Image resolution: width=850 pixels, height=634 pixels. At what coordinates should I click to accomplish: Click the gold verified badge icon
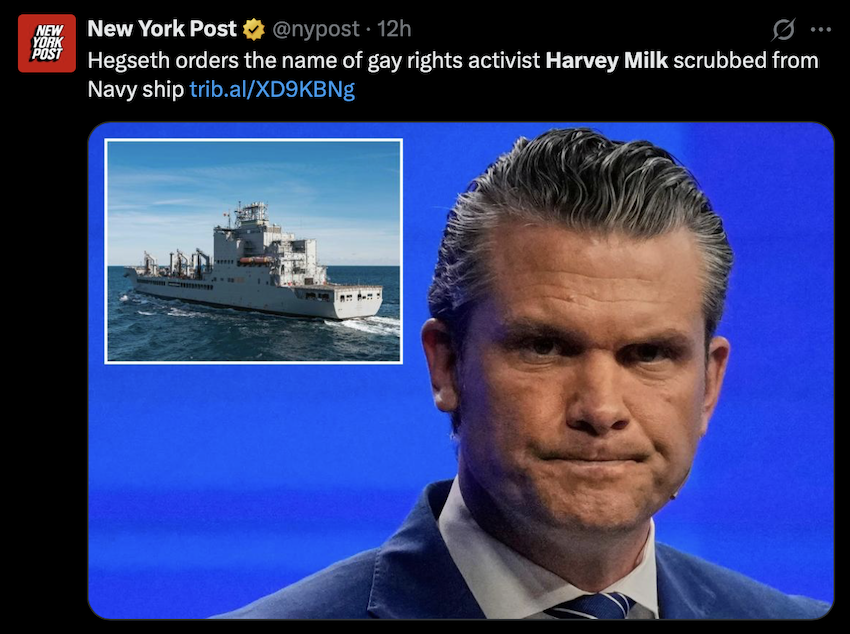click(x=253, y=29)
